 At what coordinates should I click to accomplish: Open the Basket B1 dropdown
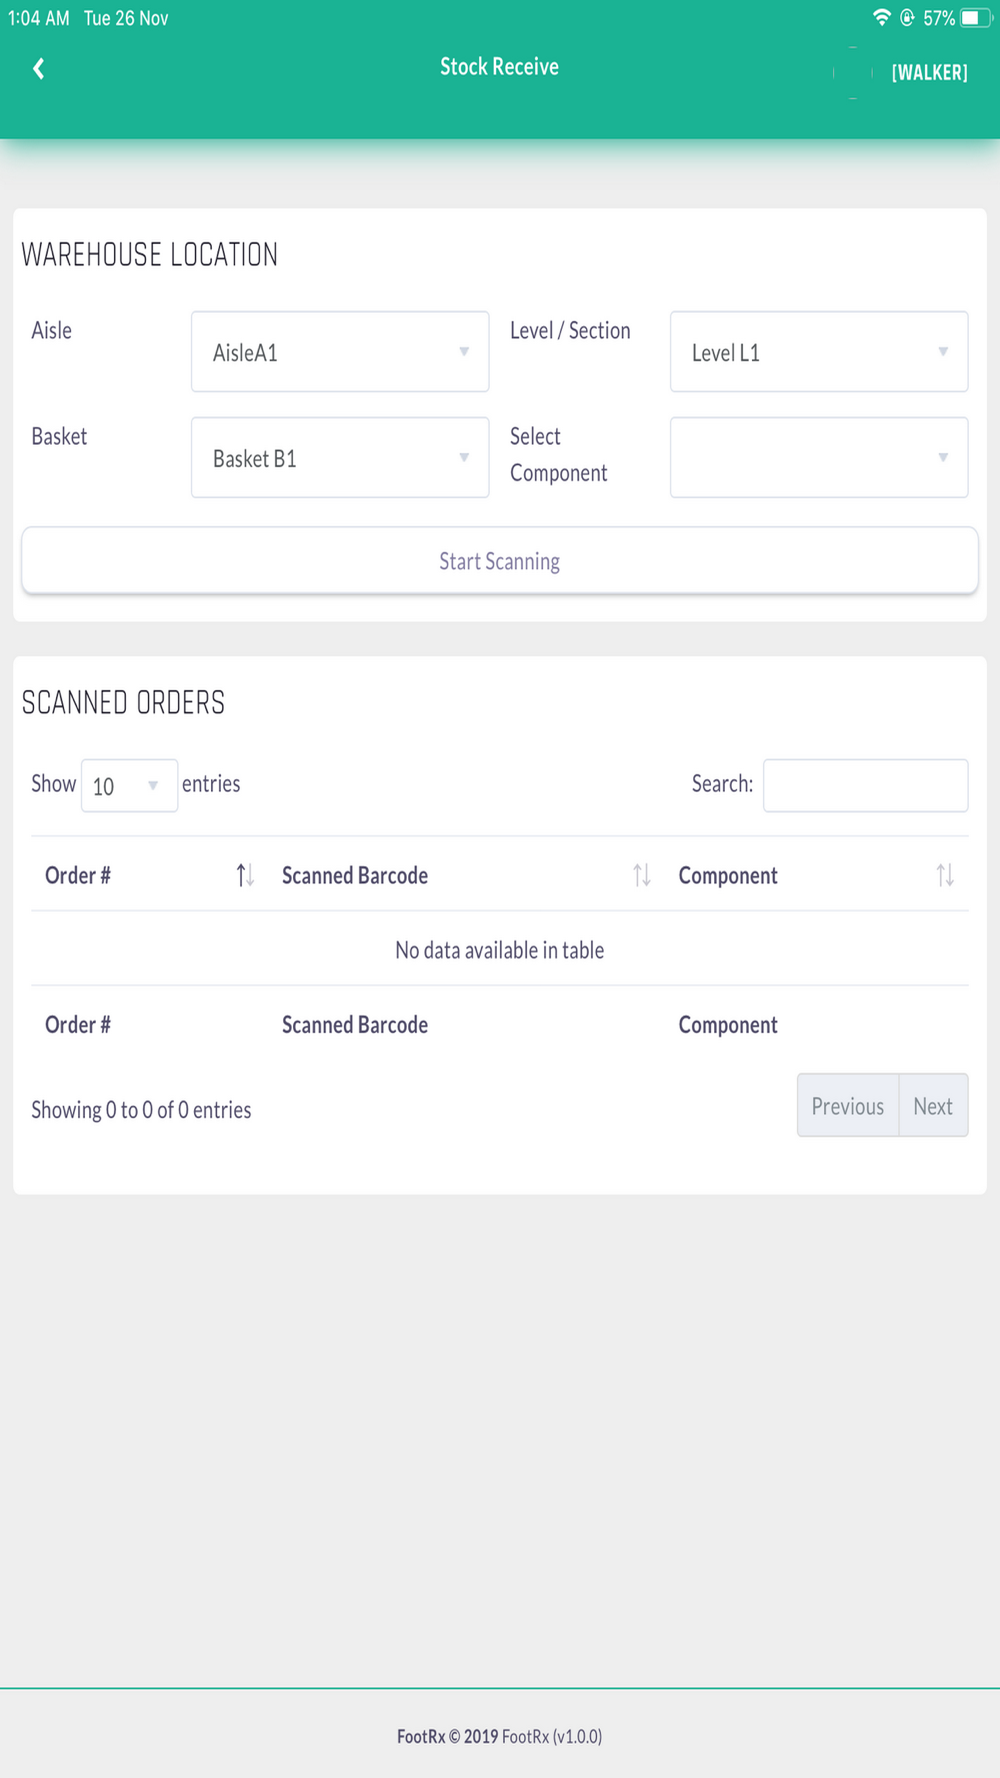click(340, 457)
